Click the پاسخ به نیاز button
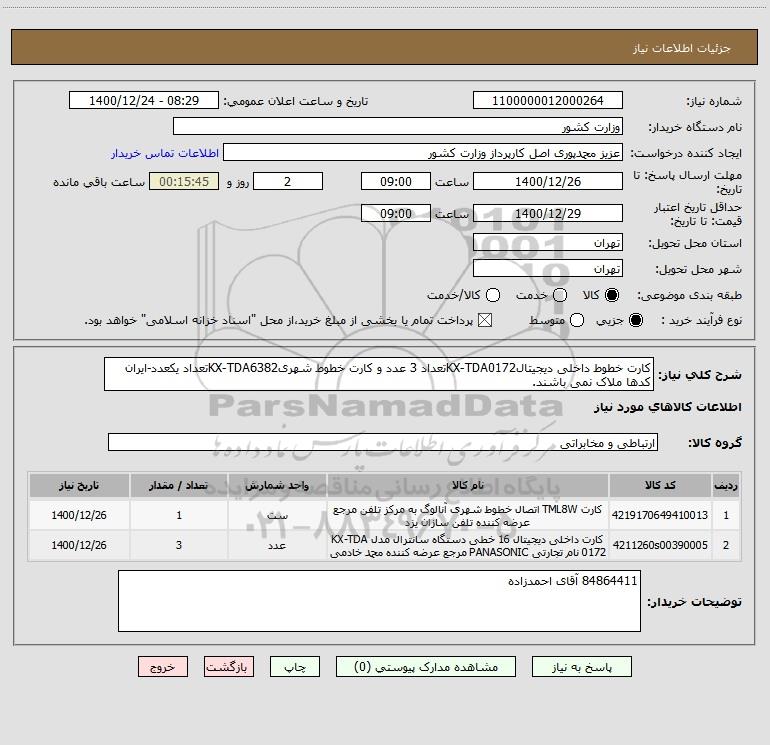The height and width of the screenshot is (745, 770). 581,667
